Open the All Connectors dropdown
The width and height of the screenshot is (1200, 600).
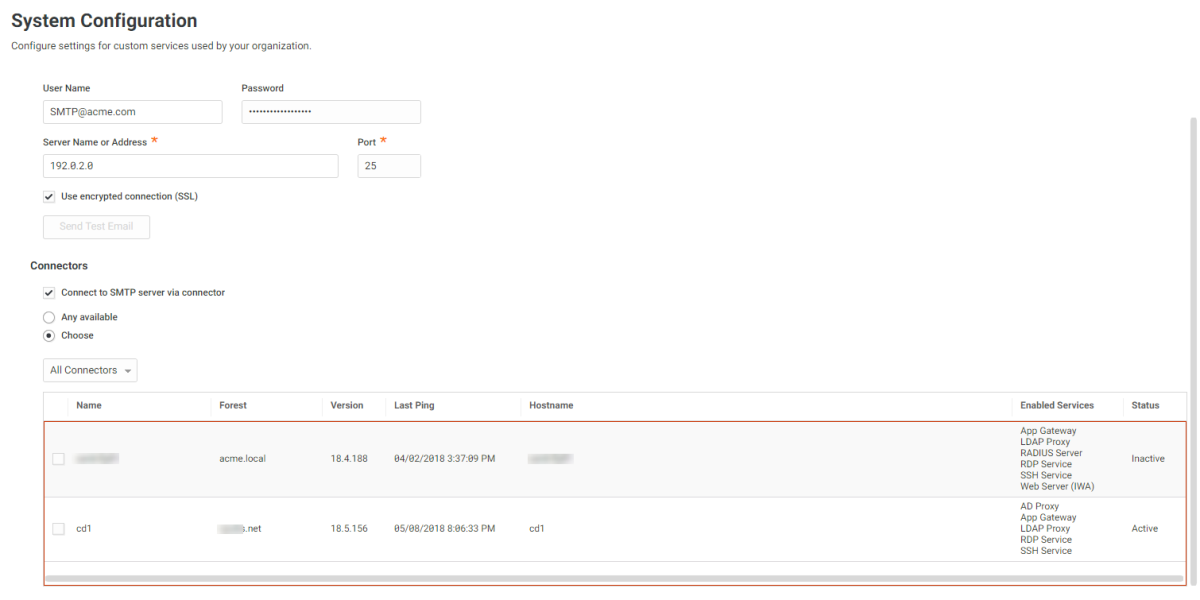pos(90,370)
